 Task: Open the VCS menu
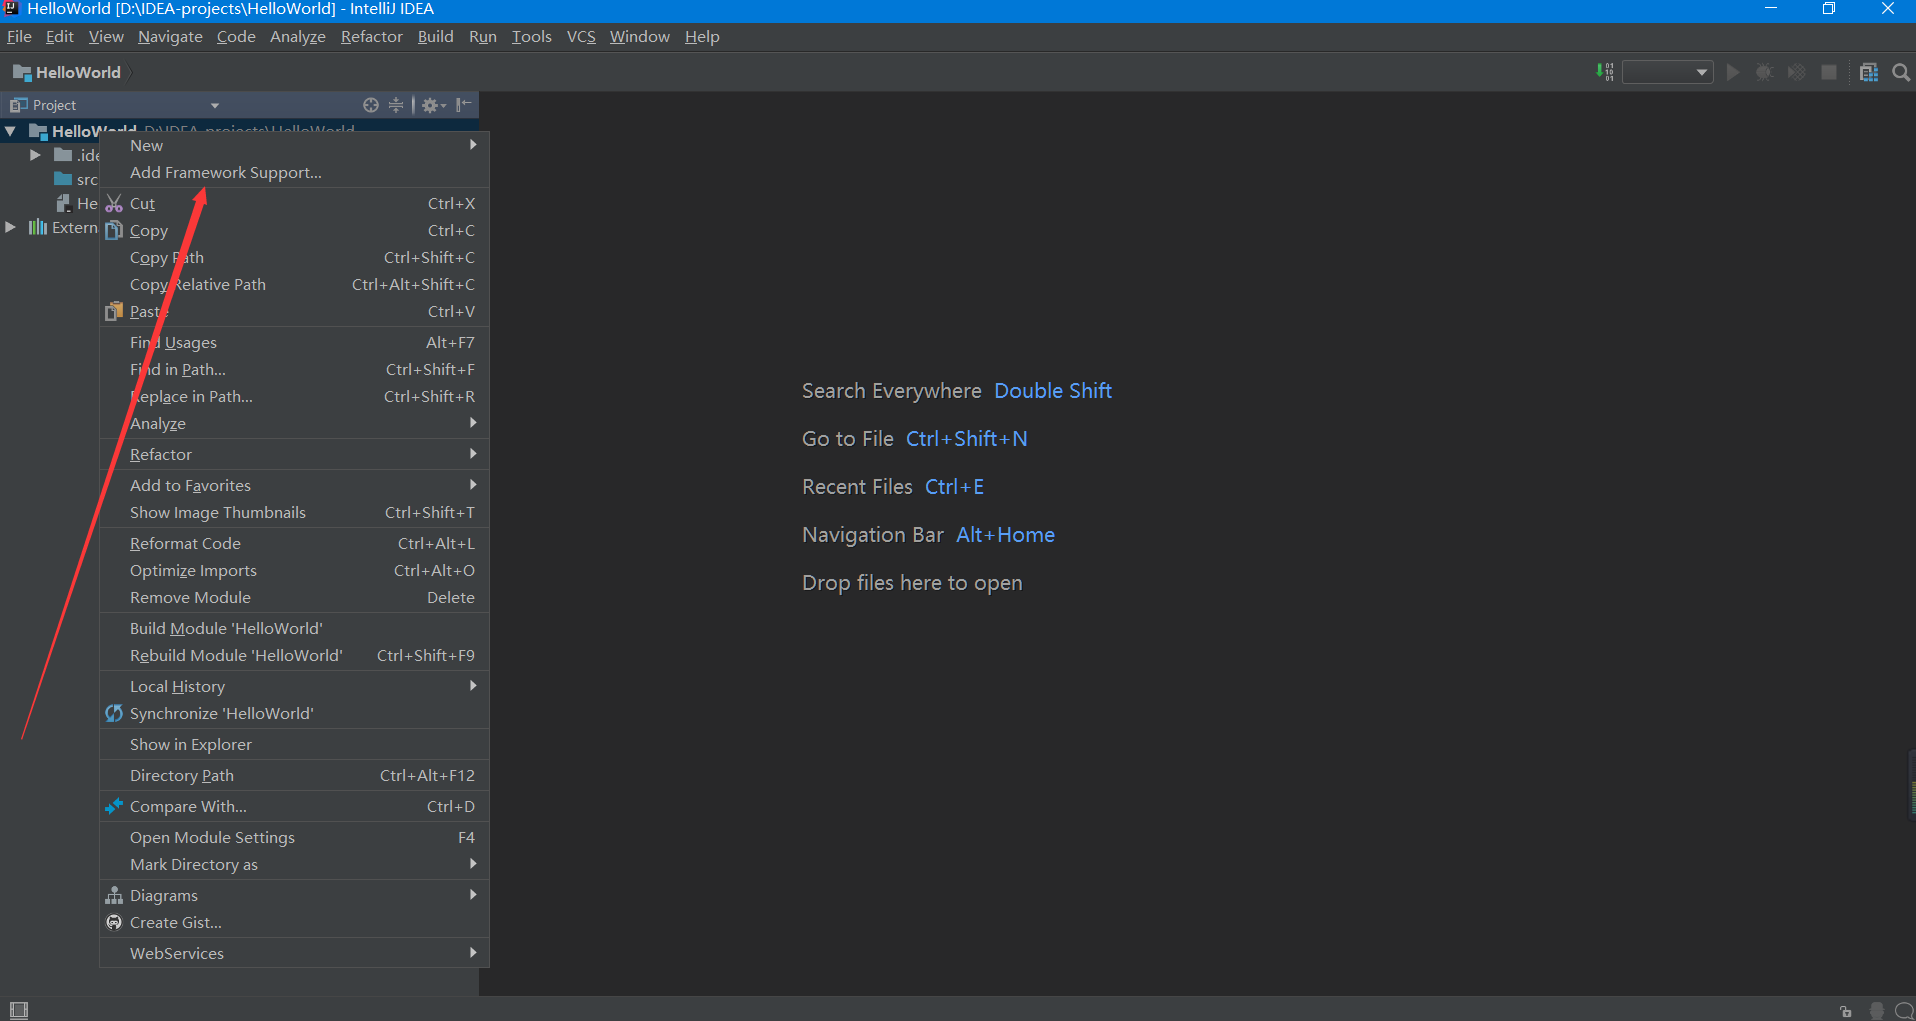[x=581, y=36]
